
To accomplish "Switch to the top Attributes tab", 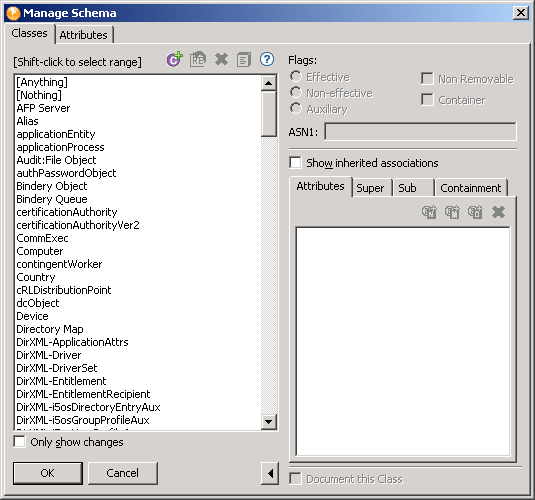I will click(84, 35).
